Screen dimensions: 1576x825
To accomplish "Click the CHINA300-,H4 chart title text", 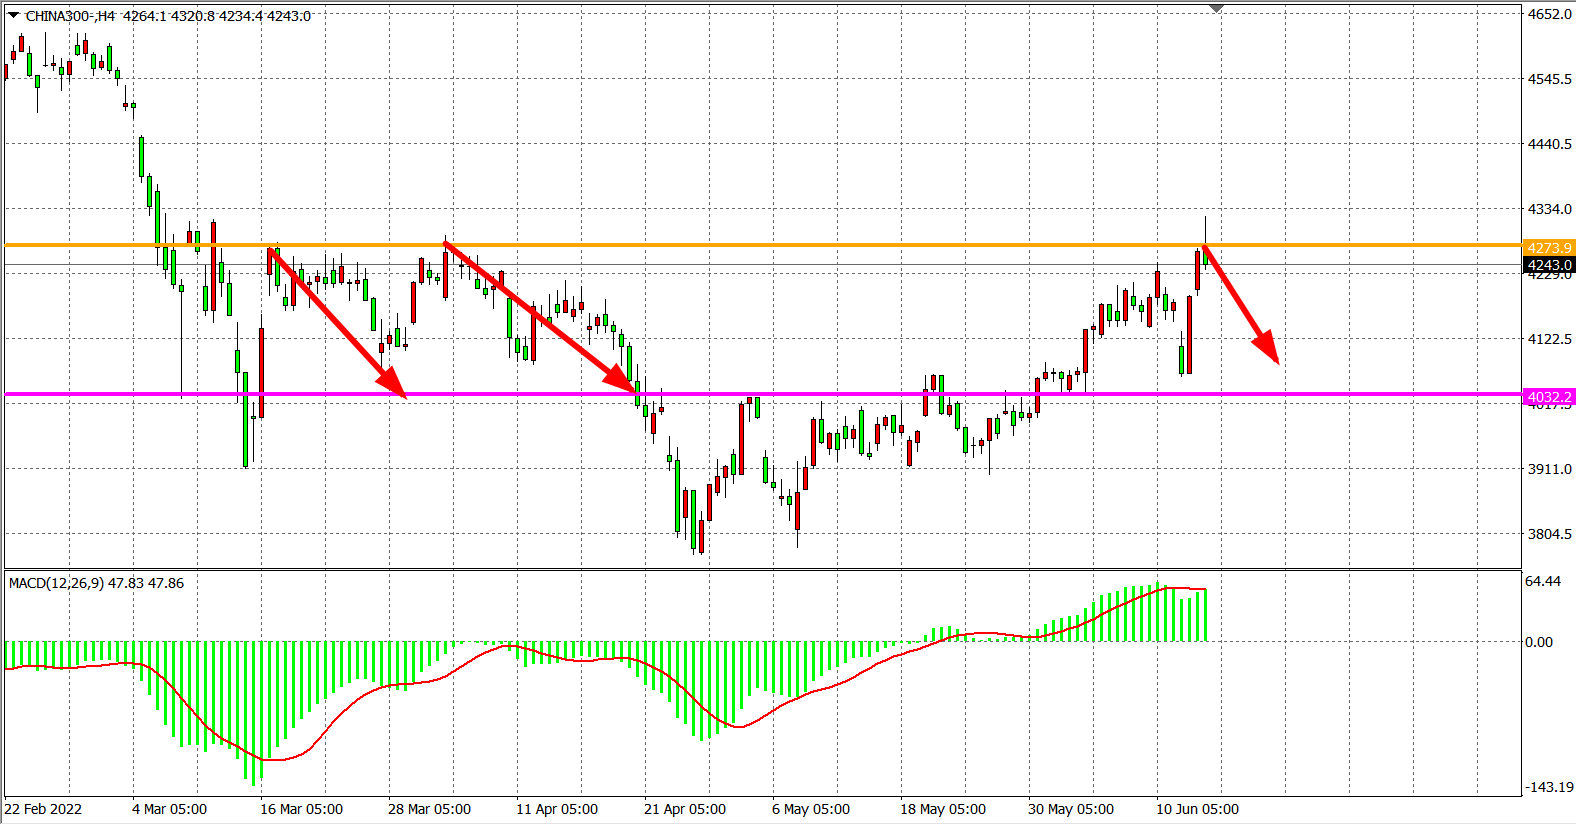I will (70, 16).
